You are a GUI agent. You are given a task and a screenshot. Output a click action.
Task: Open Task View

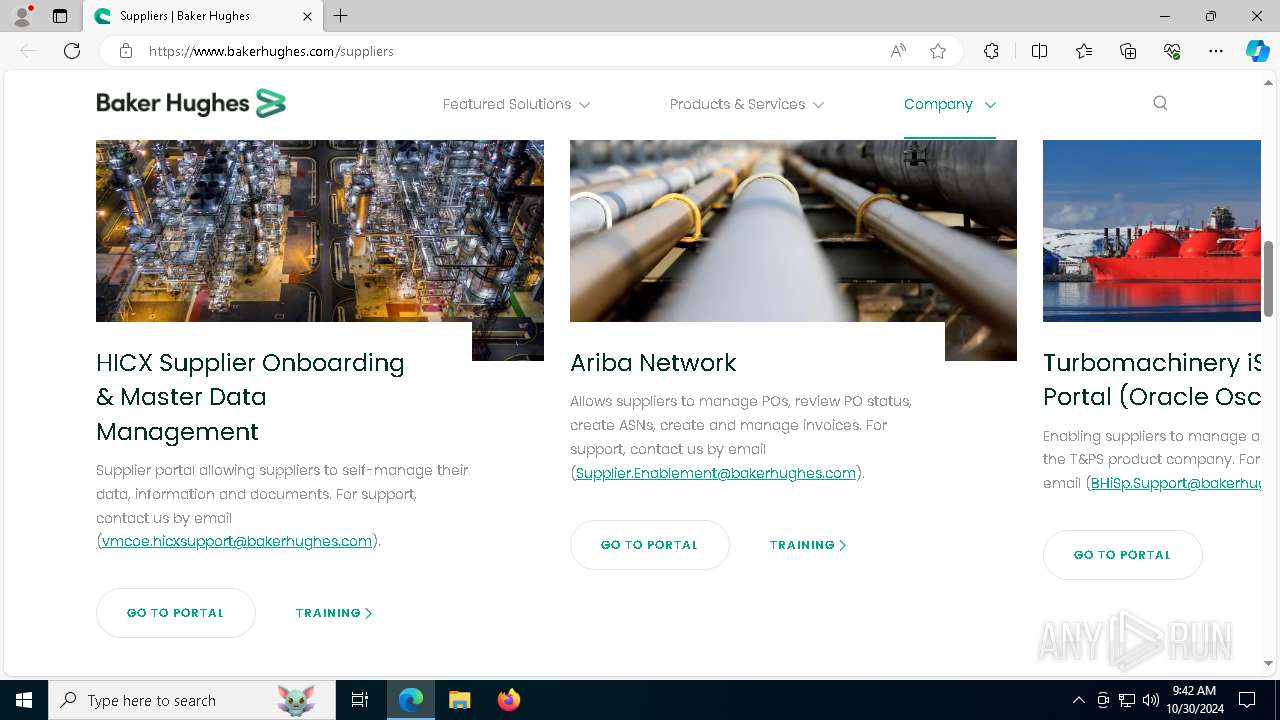pyautogui.click(x=360, y=700)
